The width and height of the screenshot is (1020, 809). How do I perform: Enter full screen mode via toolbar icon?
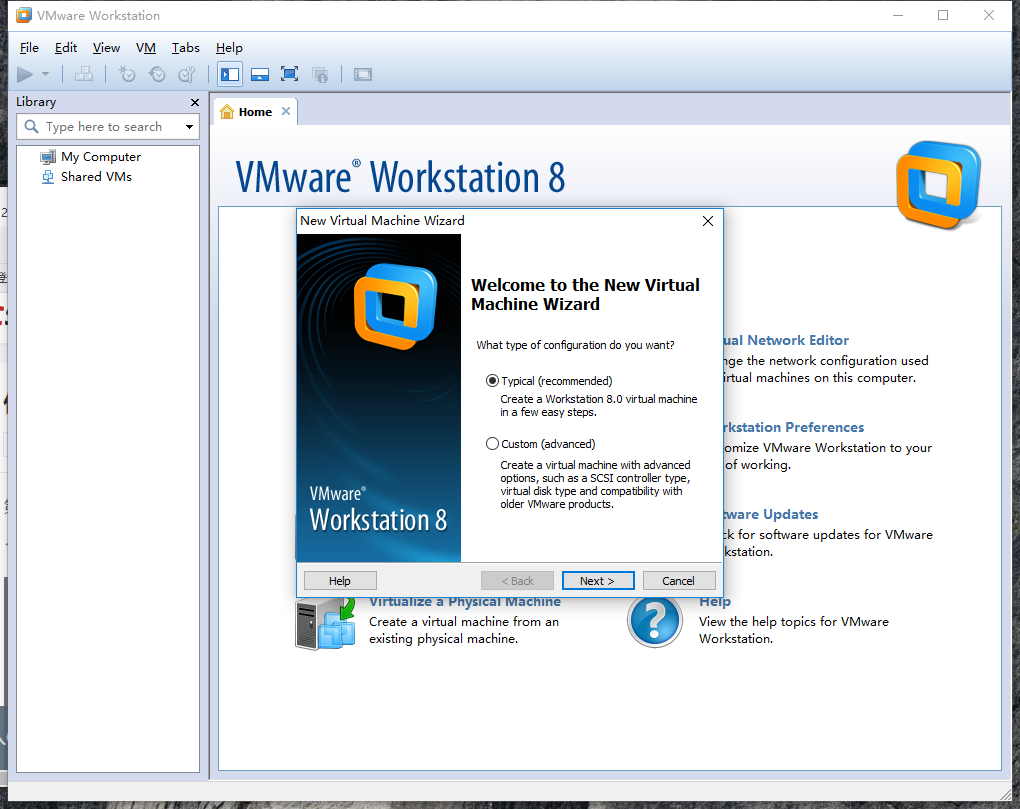(289, 74)
